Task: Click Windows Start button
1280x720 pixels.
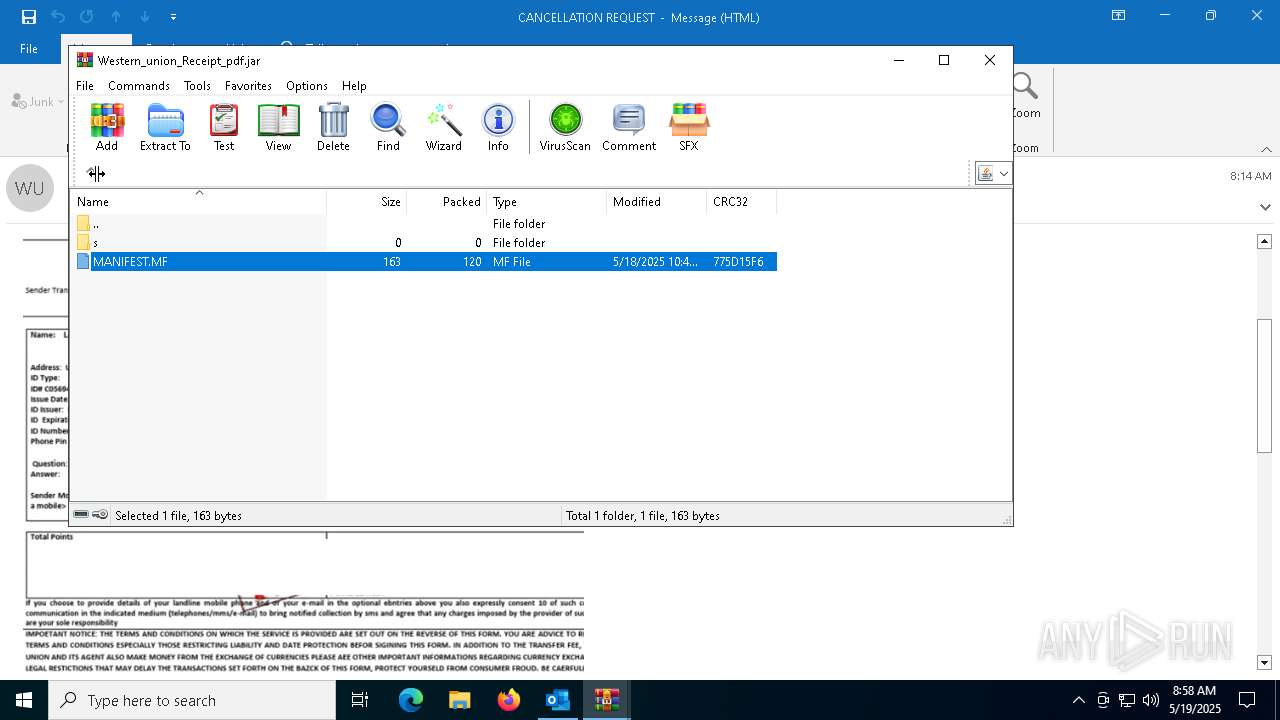Action: pos(24,700)
